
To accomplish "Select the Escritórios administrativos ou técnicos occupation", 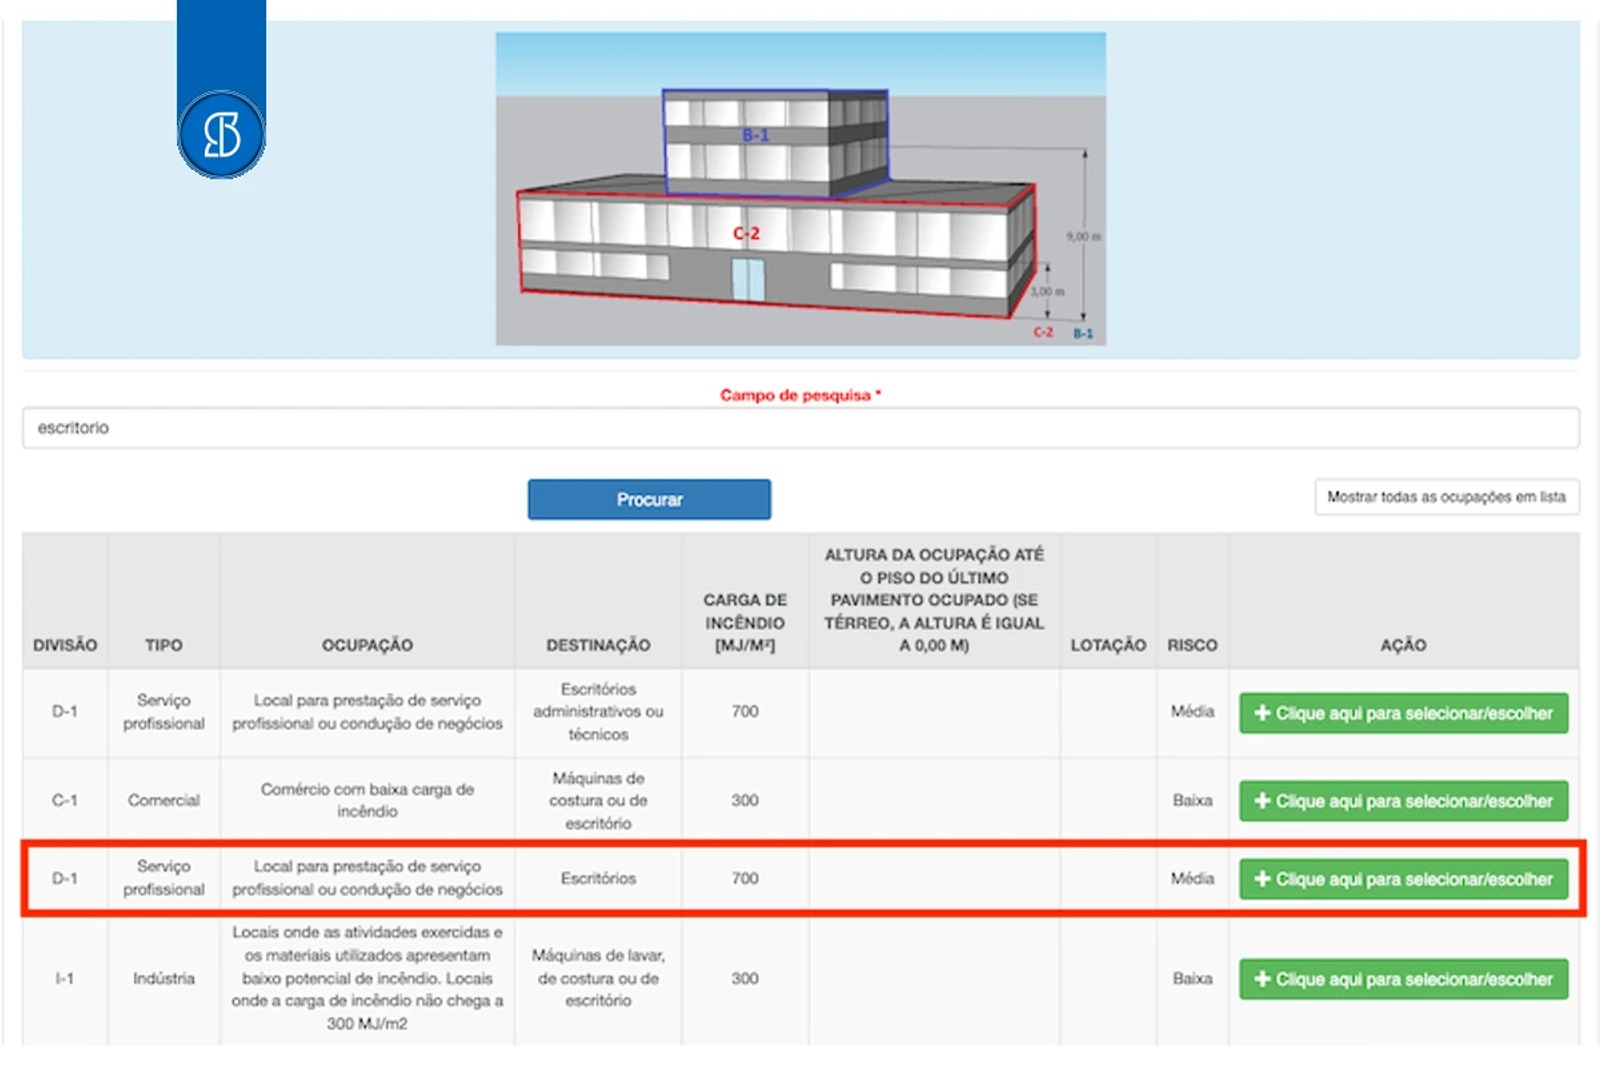I will coord(1404,713).
